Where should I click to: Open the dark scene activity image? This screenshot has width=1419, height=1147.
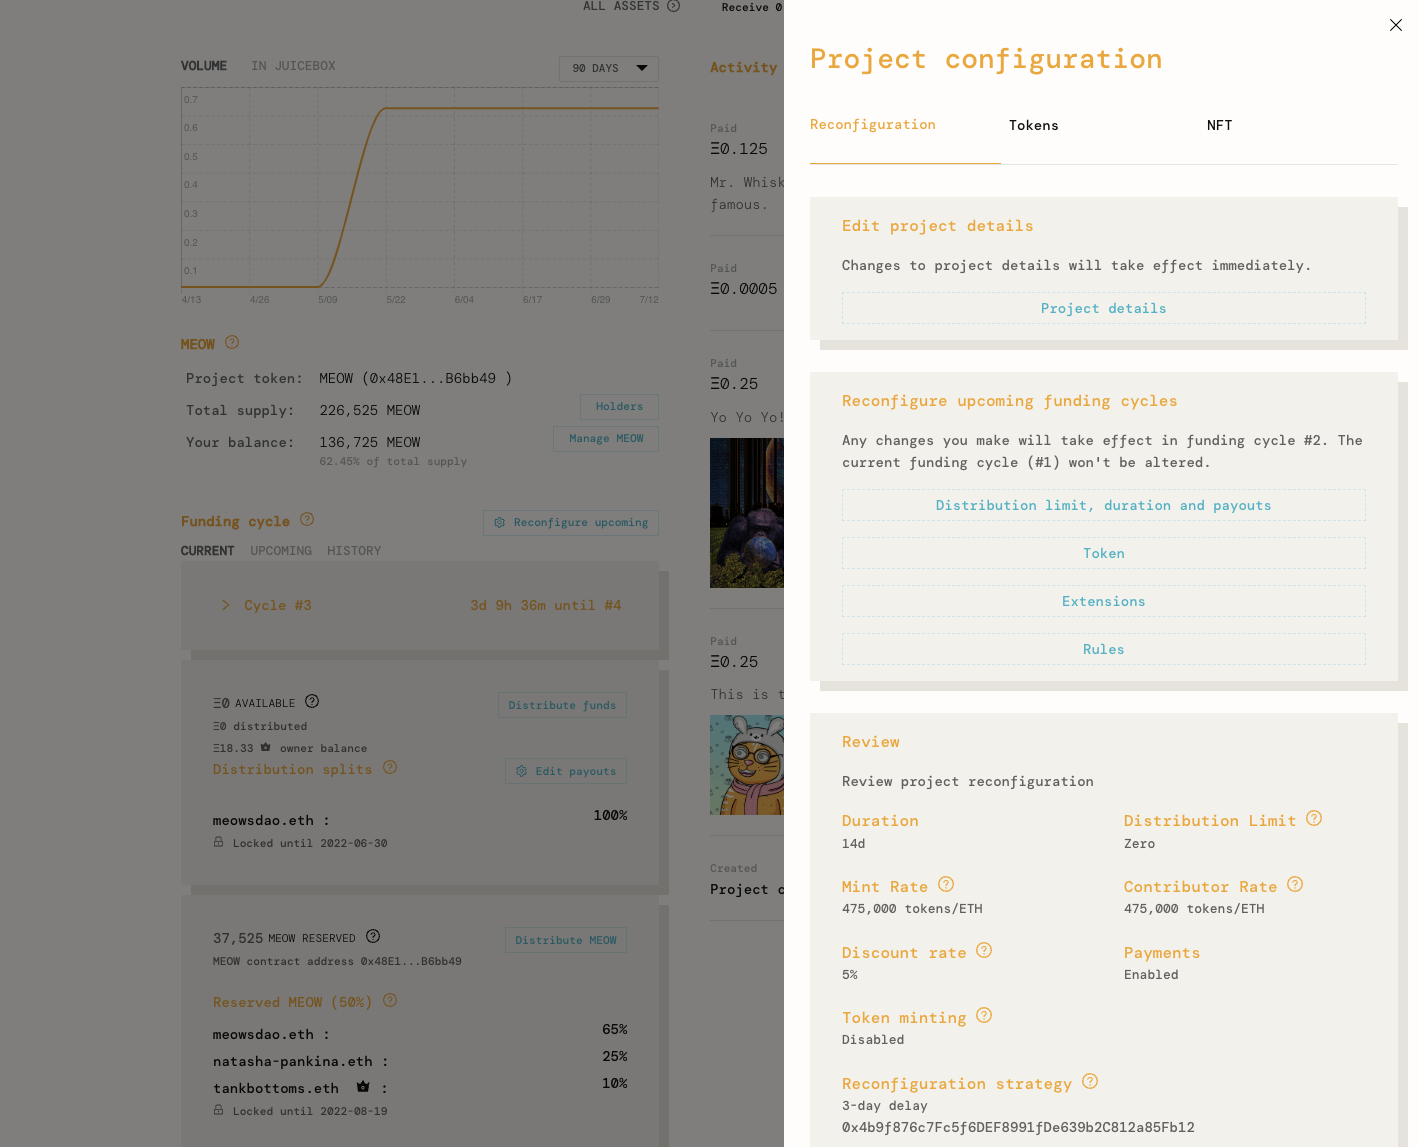(x=747, y=513)
